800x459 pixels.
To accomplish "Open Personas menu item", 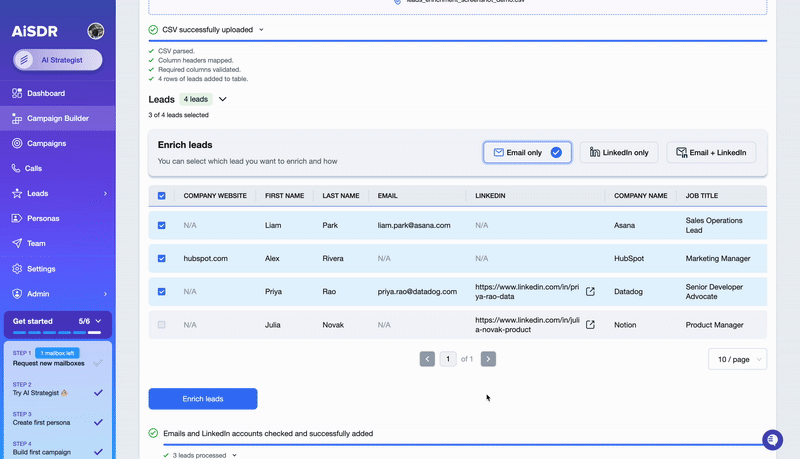I will click(x=42, y=219).
